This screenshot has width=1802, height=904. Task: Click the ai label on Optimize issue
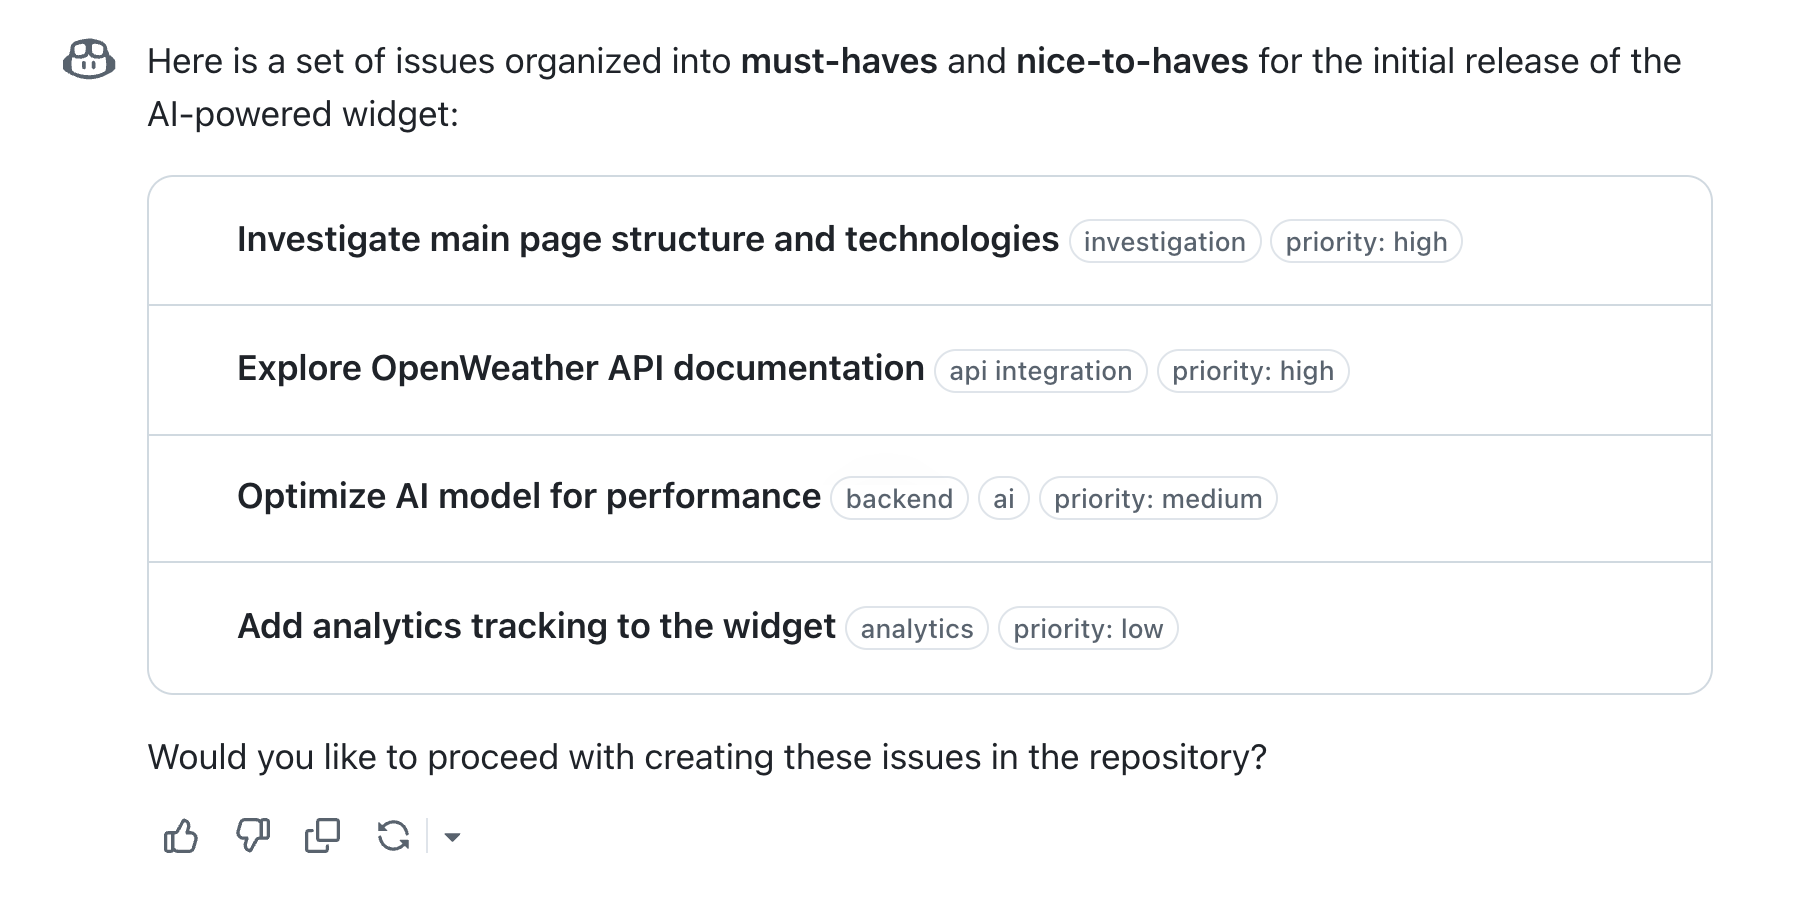pyautogui.click(x=1003, y=498)
